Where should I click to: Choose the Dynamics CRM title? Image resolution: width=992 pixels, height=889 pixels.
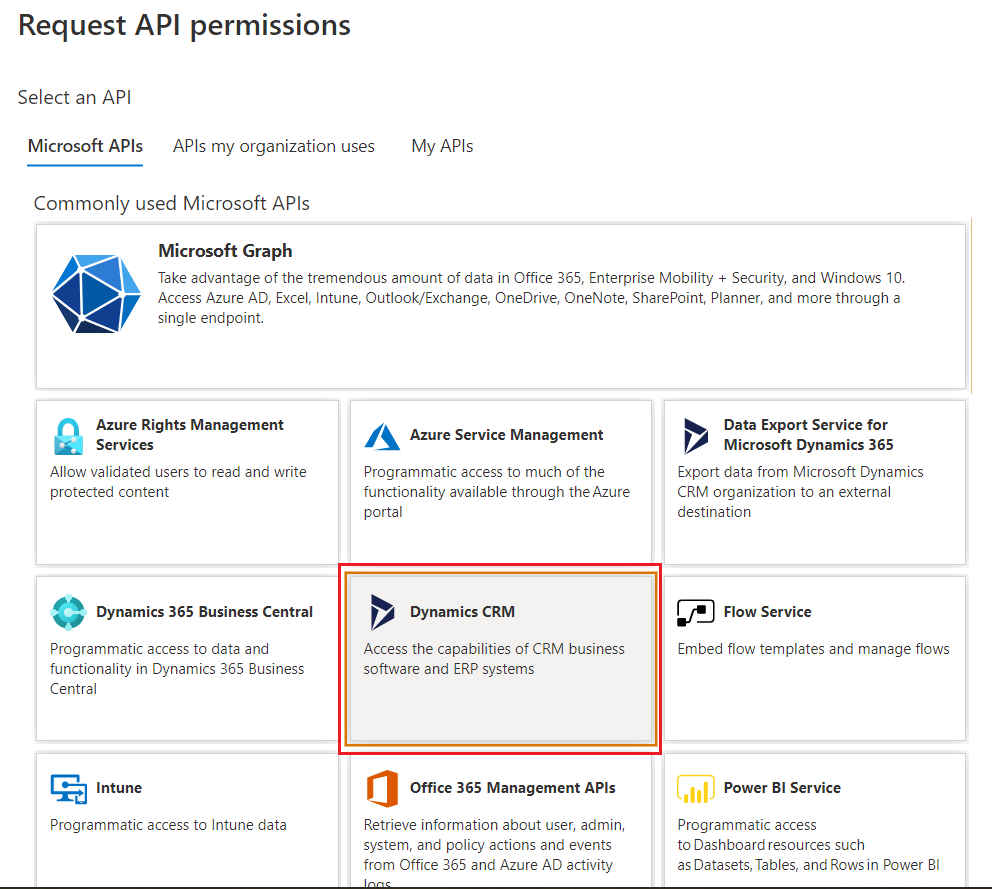pos(462,612)
